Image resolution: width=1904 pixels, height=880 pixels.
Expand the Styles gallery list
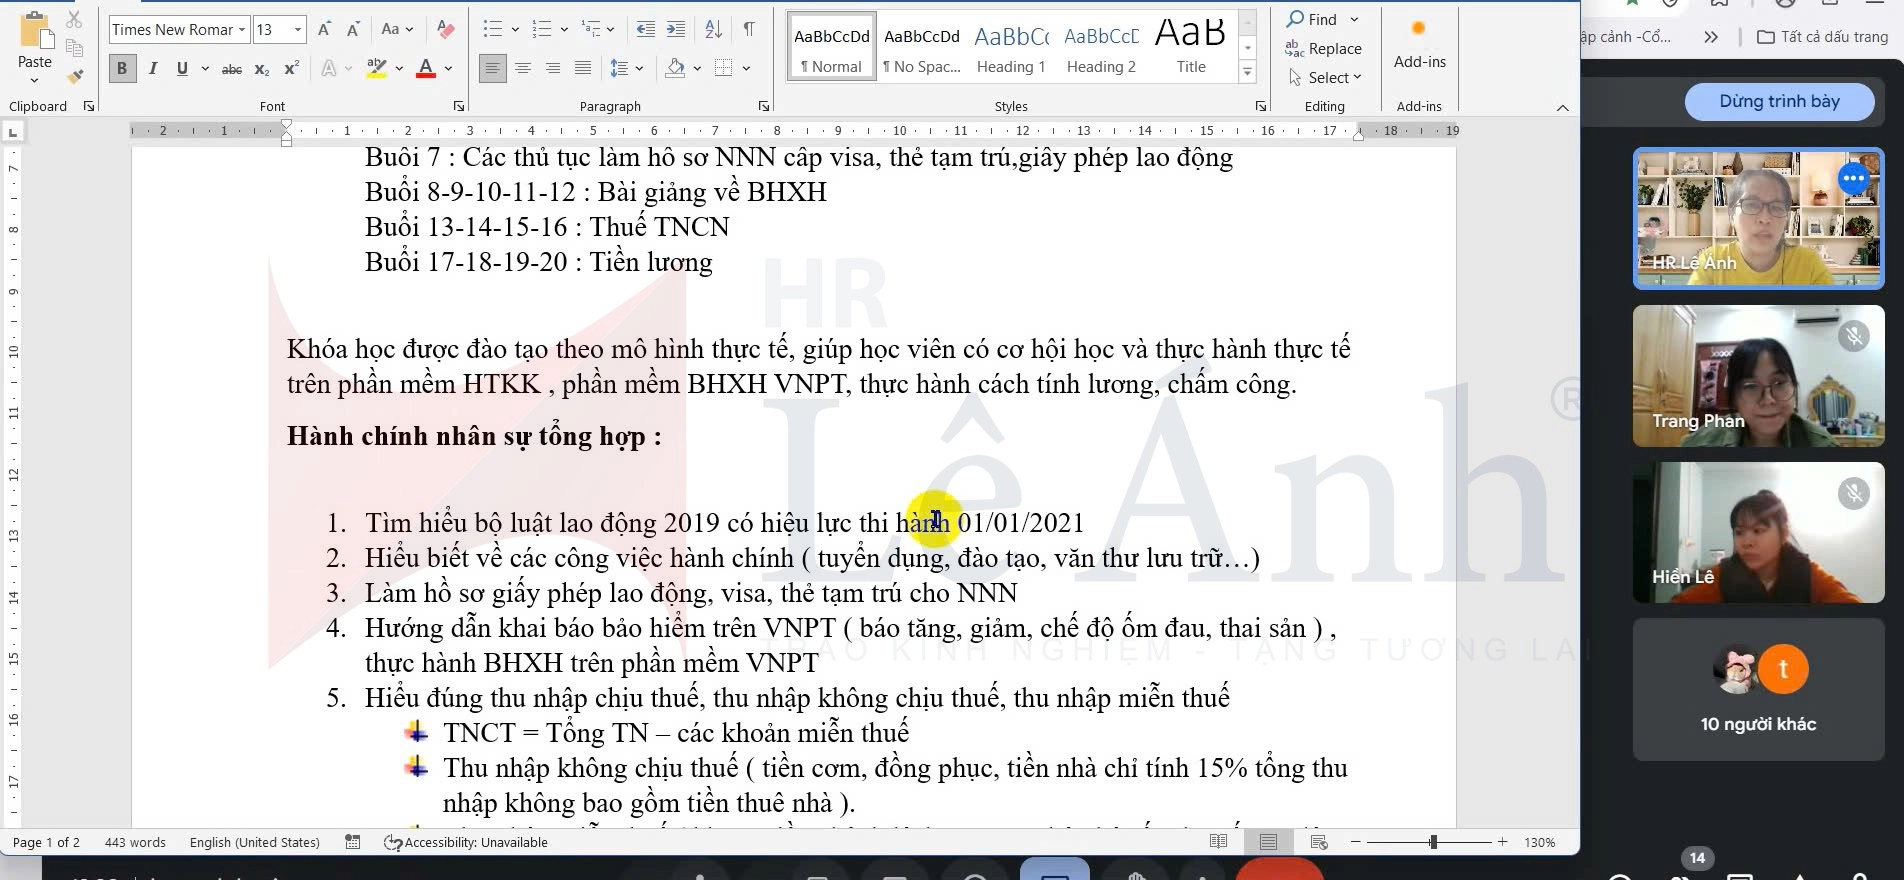coord(1247,72)
